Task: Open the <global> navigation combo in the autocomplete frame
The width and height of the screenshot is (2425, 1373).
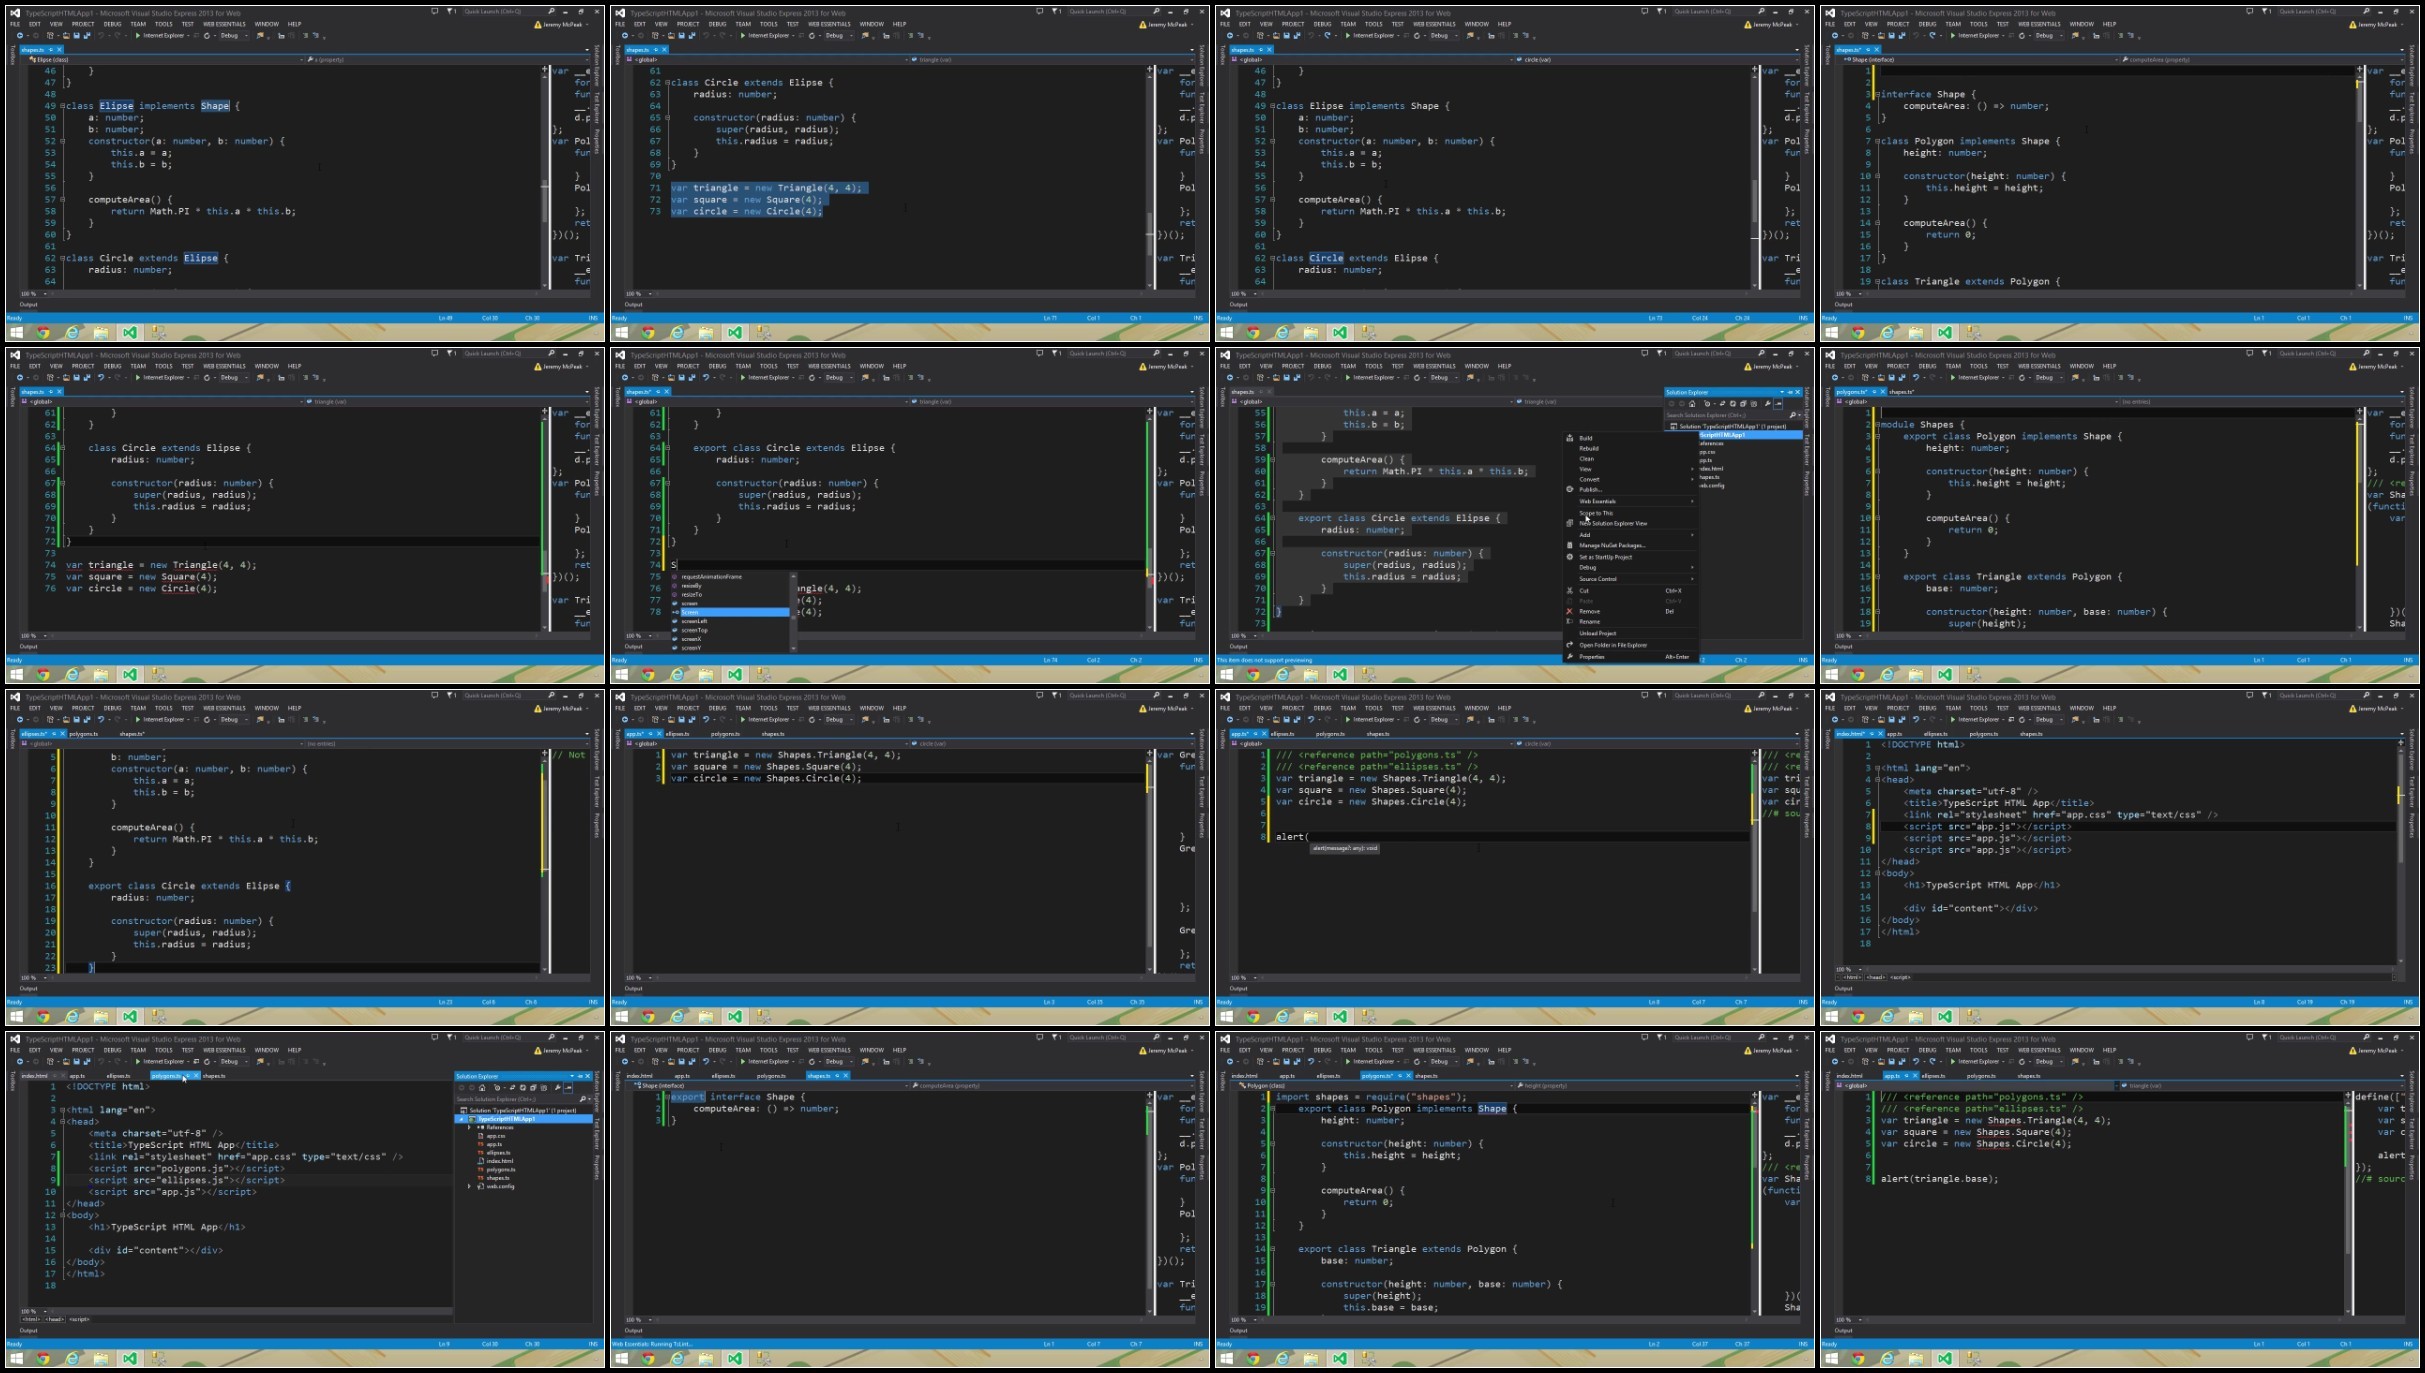Action: [x=768, y=401]
